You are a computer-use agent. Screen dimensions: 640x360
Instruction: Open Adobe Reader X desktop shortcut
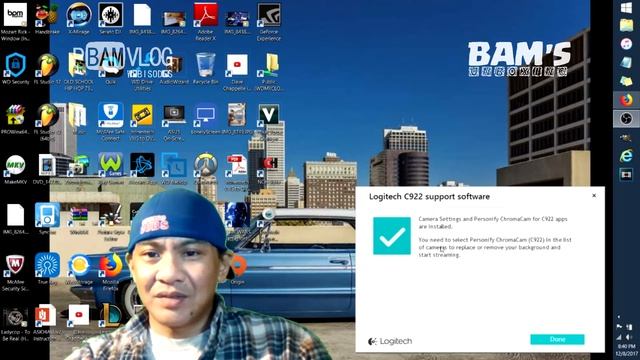pyautogui.click(x=205, y=21)
